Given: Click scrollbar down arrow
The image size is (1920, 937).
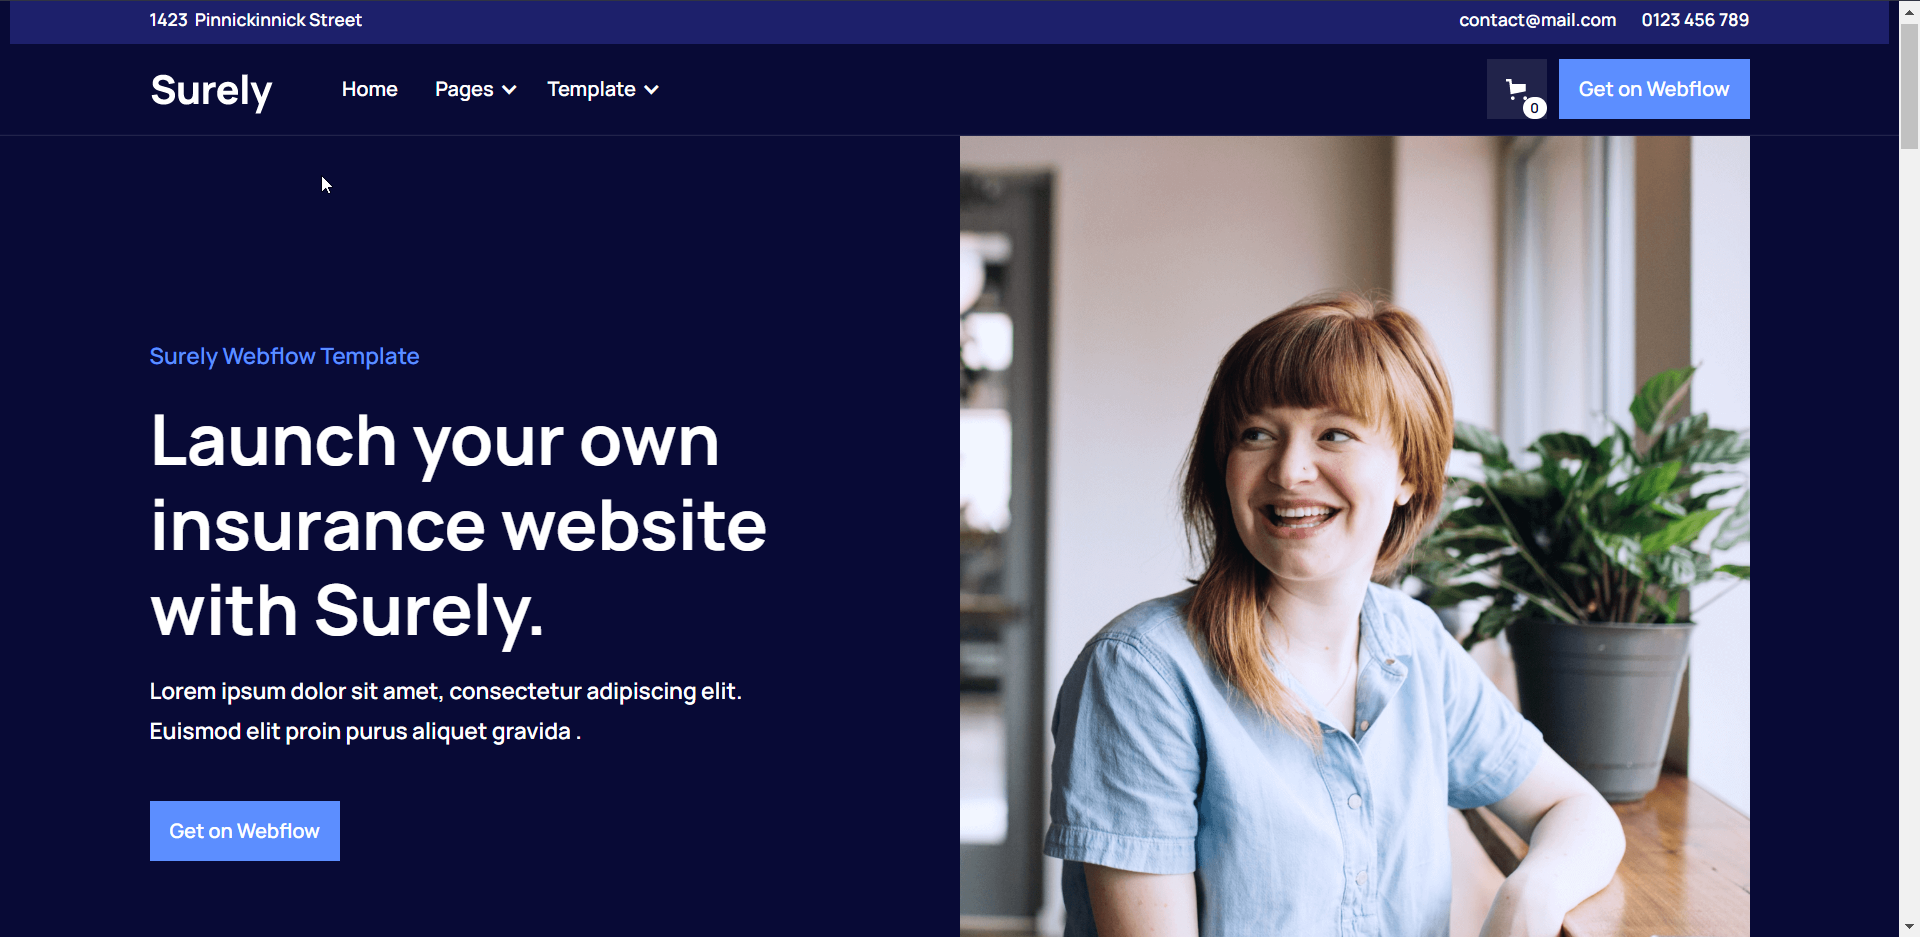Looking at the screenshot, I should (1909, 928).
